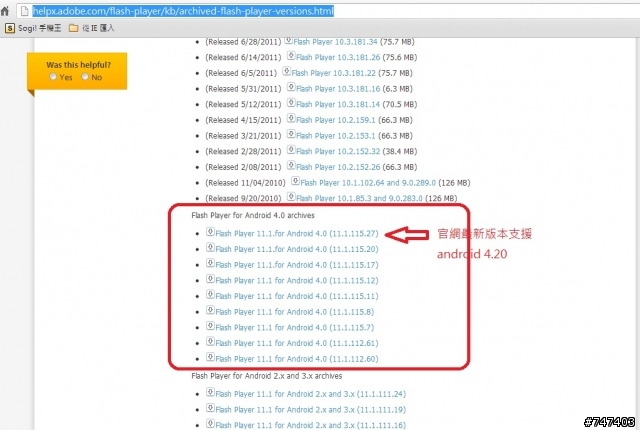Open the Sogi! bookmark
The image size is (640, 430).
[x=33, y=28]
